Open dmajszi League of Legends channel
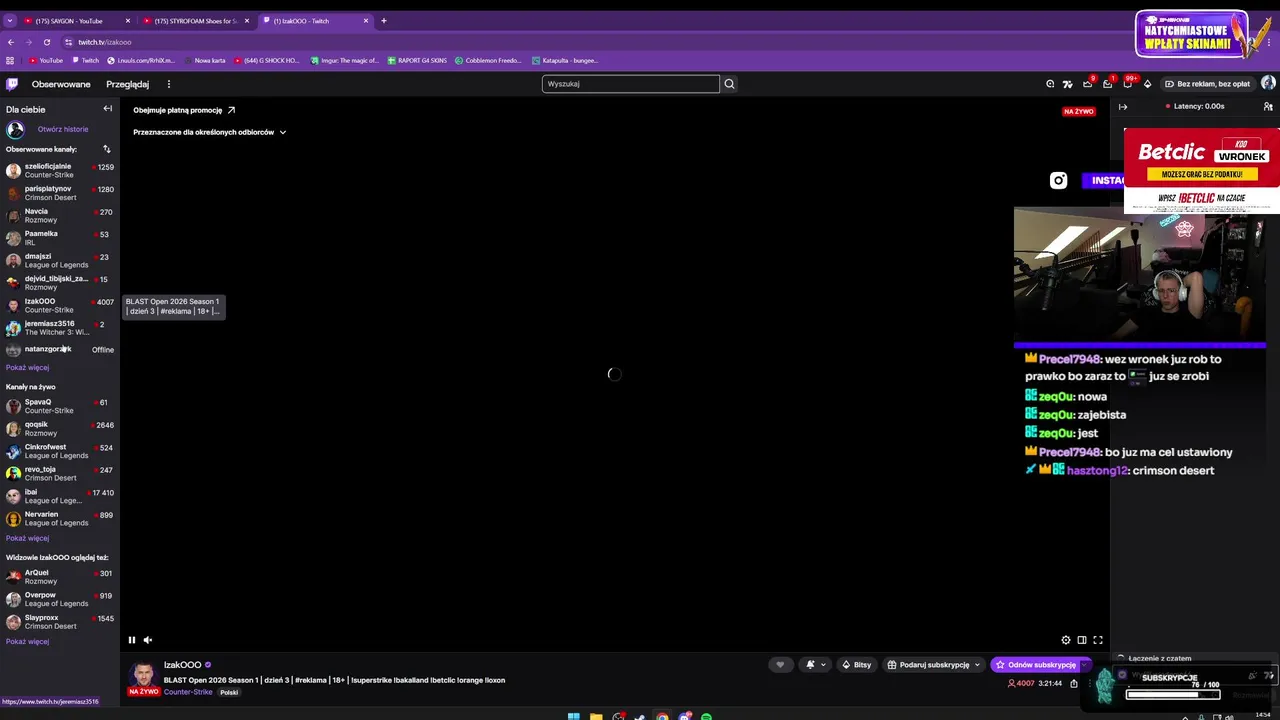The image size is (1280, 720). pos(60,261)
